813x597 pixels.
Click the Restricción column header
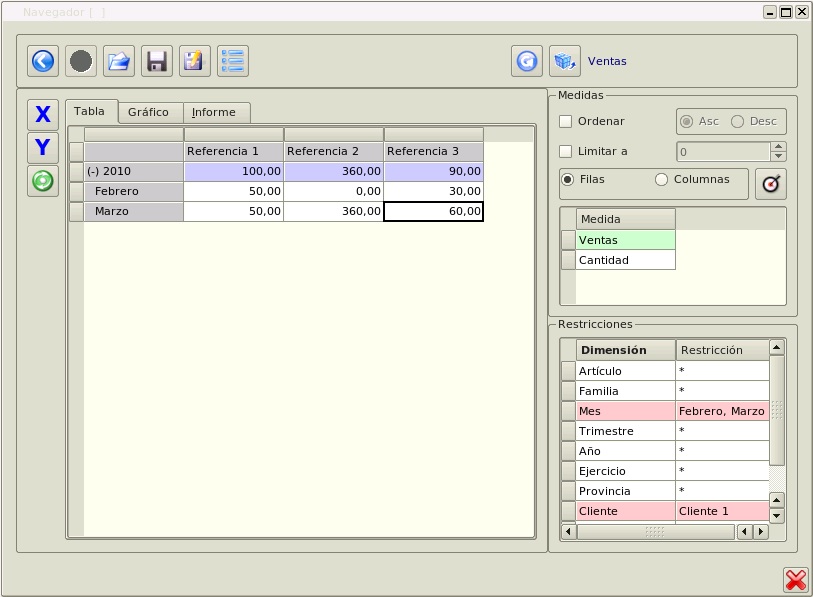tap(722, 350)
